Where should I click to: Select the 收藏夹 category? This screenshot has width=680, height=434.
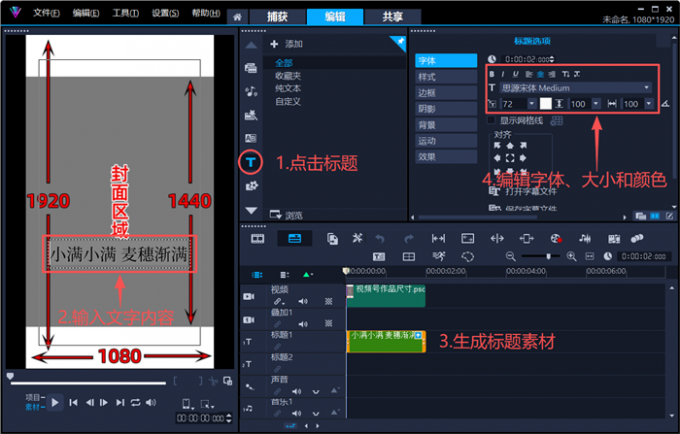[x=288, y=75]
